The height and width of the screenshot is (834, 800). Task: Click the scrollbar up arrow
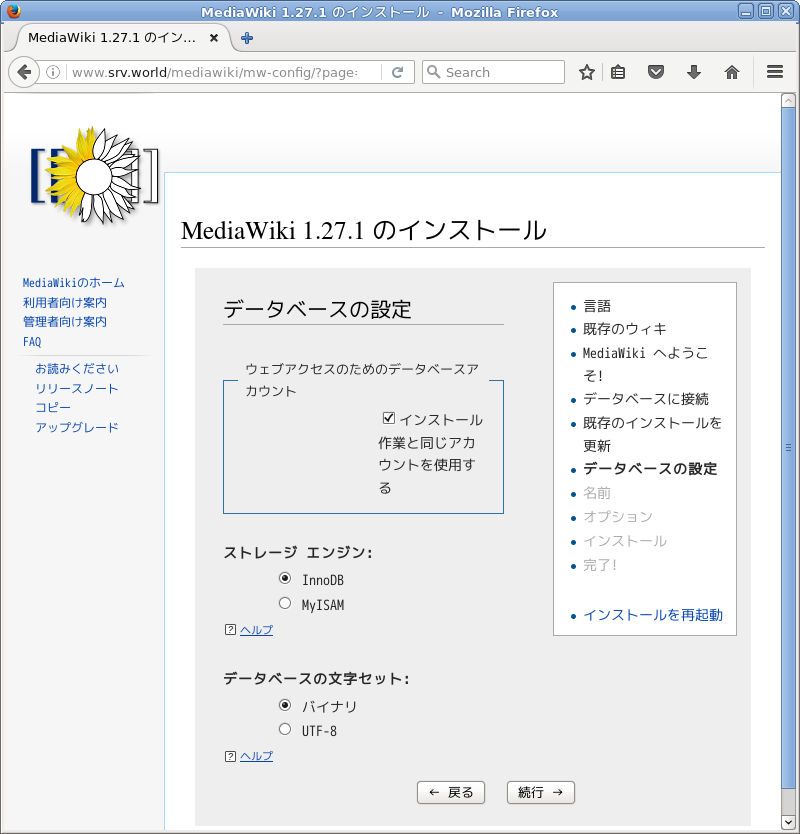pos(788,100)
